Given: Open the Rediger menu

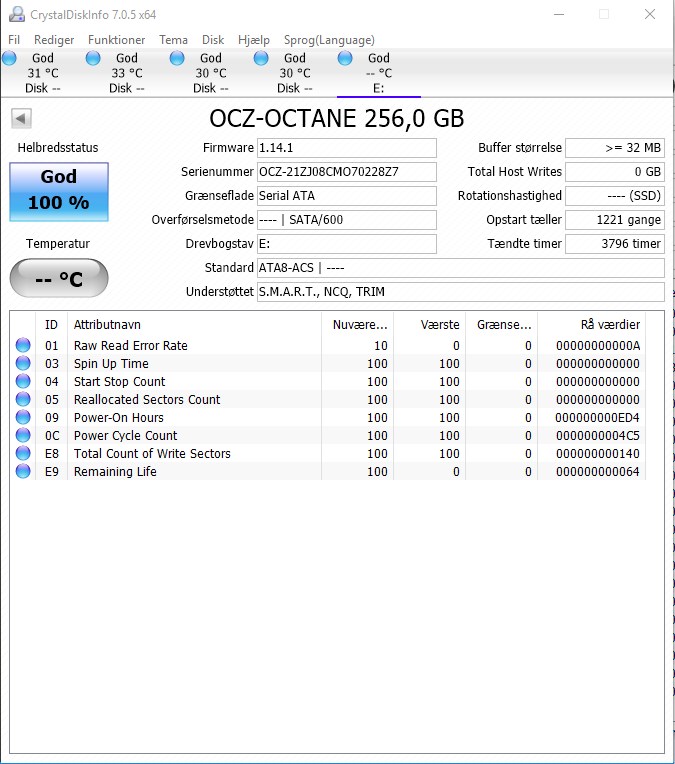Looking at the screenshot, I should (x=54, y=40).
